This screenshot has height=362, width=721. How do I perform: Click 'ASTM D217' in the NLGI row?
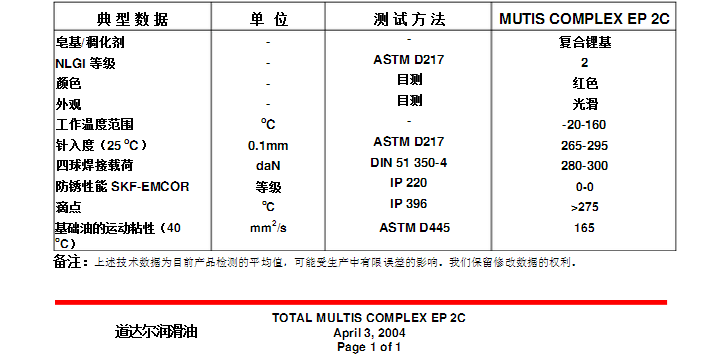[x=408, y=60]
